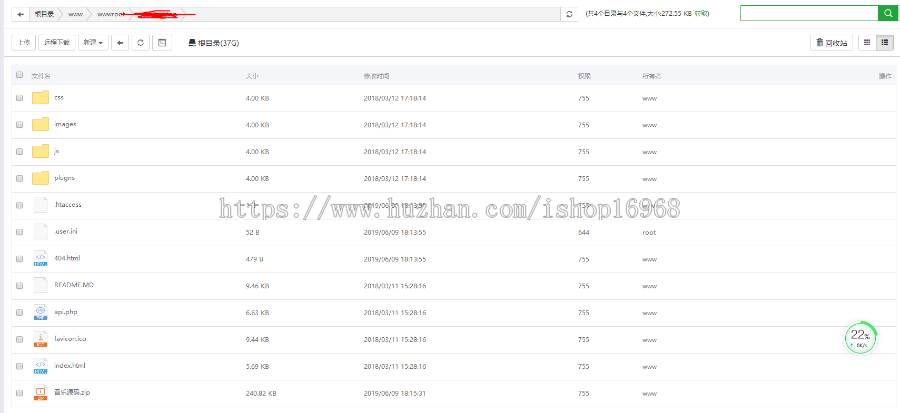The image size is (900, 413).
Task: Click the 22% circular progress widget
Action: [x=860, y=338]
